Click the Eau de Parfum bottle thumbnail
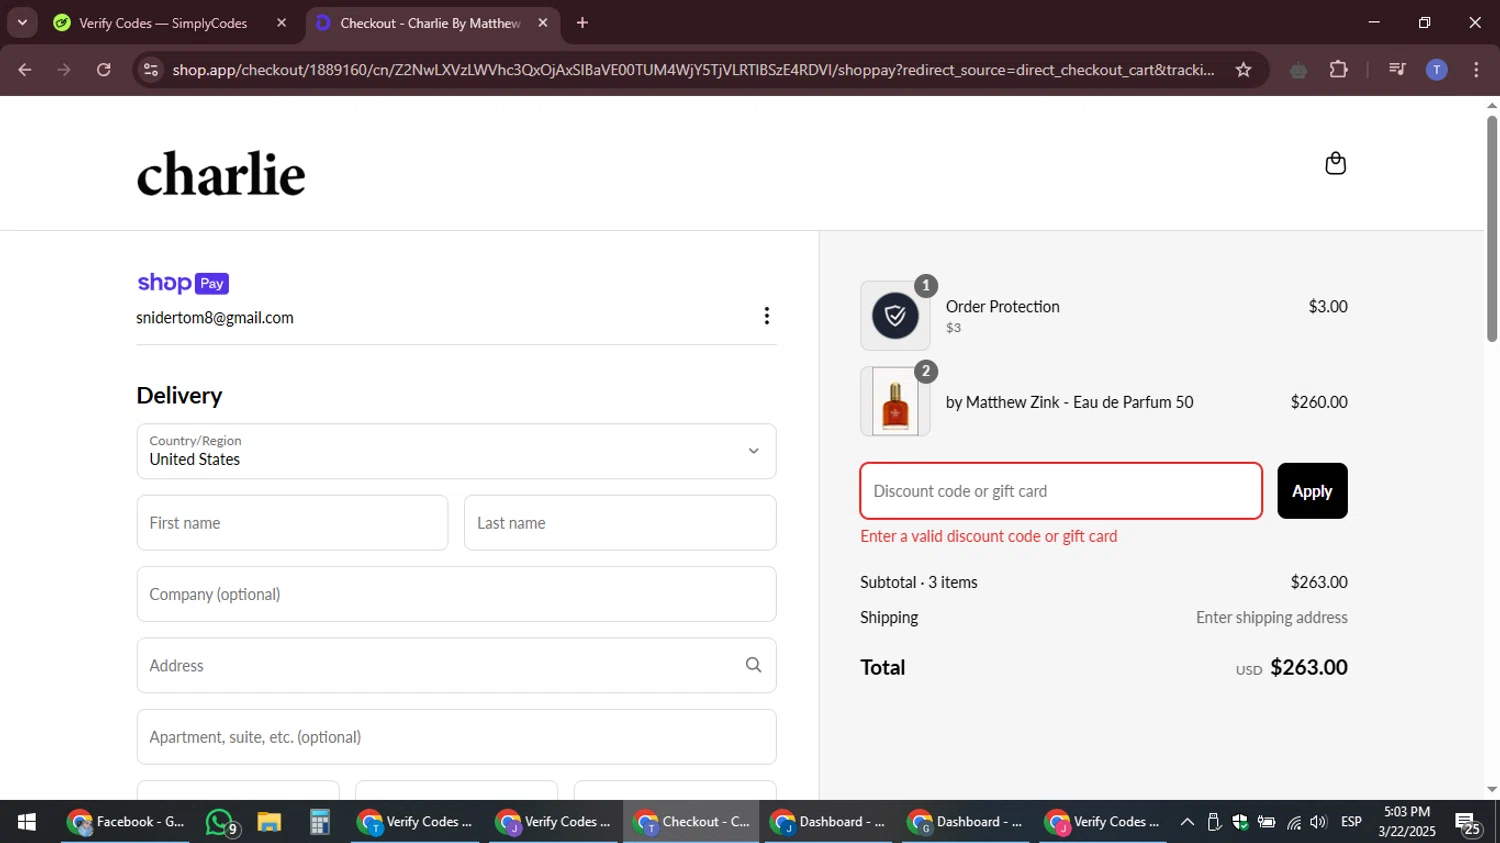This screenshot has height=843, width=1500. point(895,402)
